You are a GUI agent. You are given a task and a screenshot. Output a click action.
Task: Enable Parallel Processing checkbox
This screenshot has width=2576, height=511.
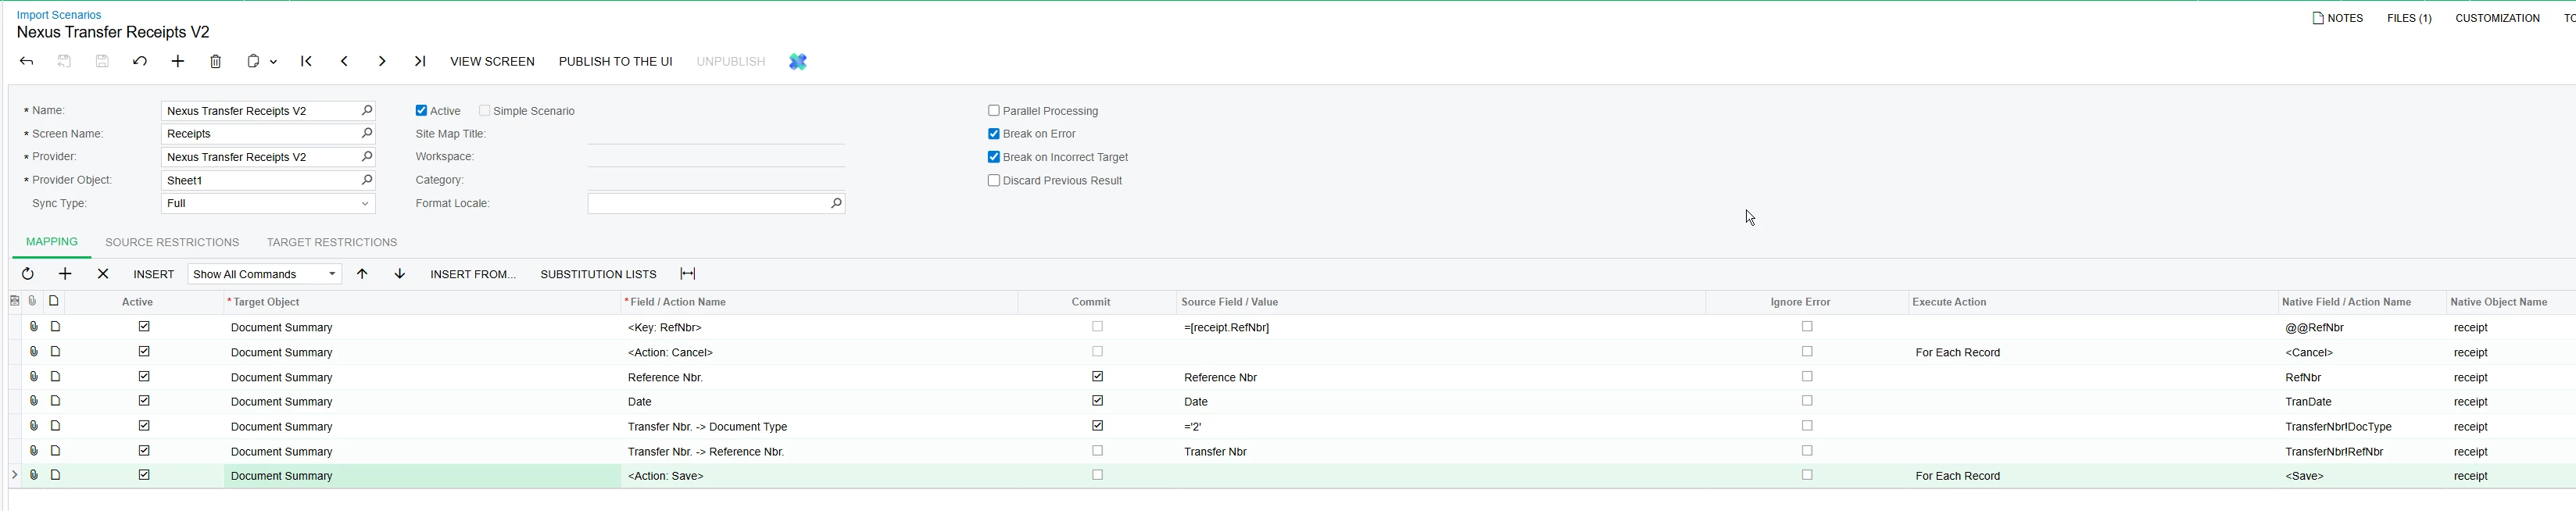click(994, 111)
